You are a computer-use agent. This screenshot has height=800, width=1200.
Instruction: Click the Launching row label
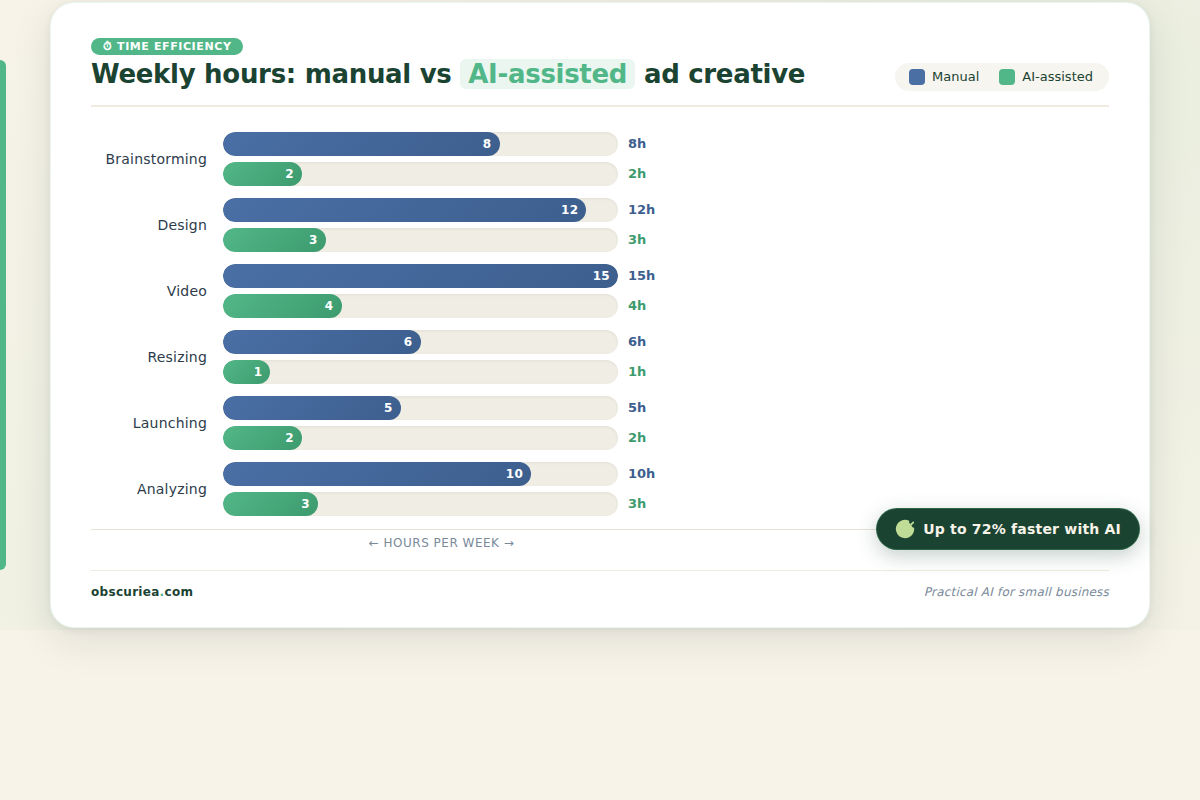pos(170,423)
